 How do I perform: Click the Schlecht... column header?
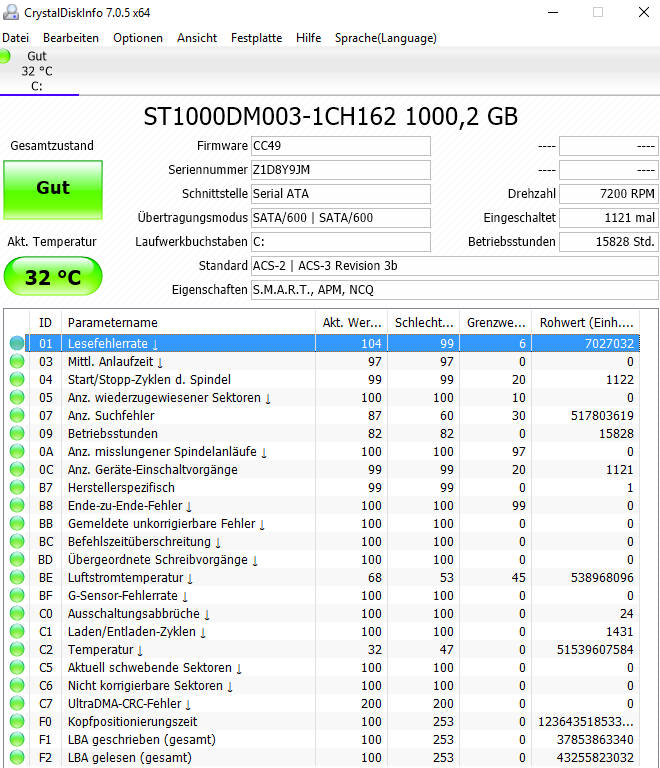424,322
